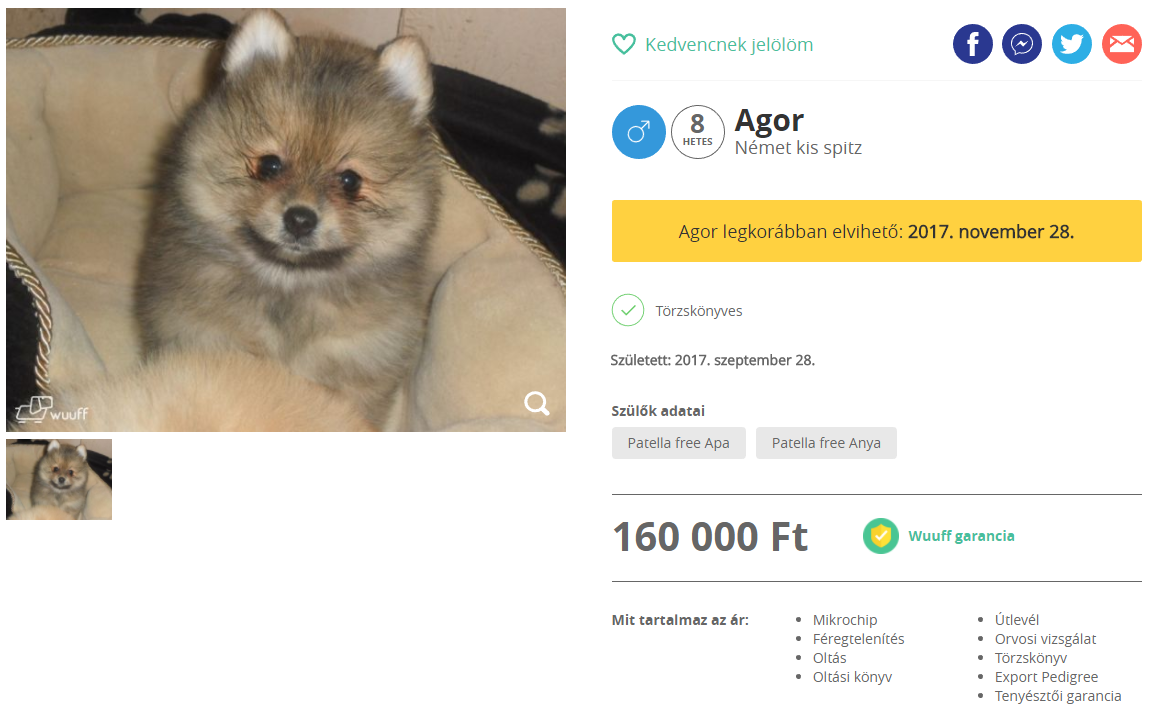Share listing on Facebook
Viewport: 1149px width, 722px height.
972,44
